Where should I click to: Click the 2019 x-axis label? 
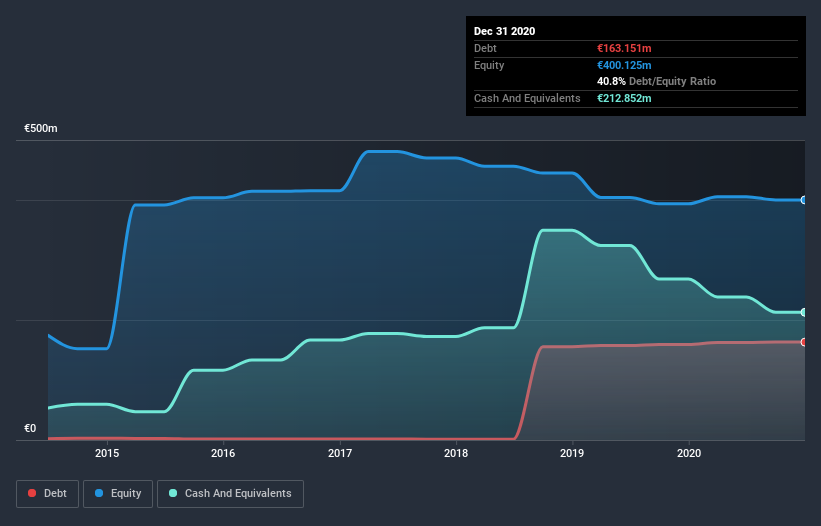click(572, 453)
